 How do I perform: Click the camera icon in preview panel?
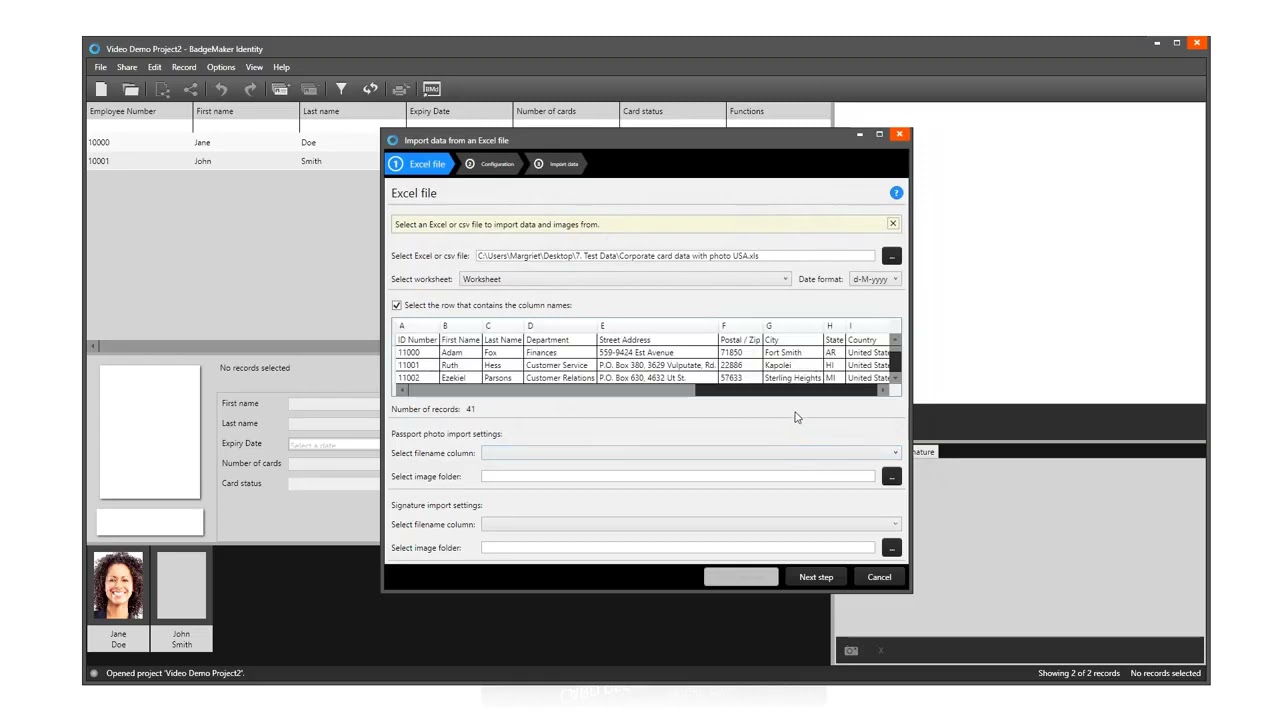click(x=851, y=651)
